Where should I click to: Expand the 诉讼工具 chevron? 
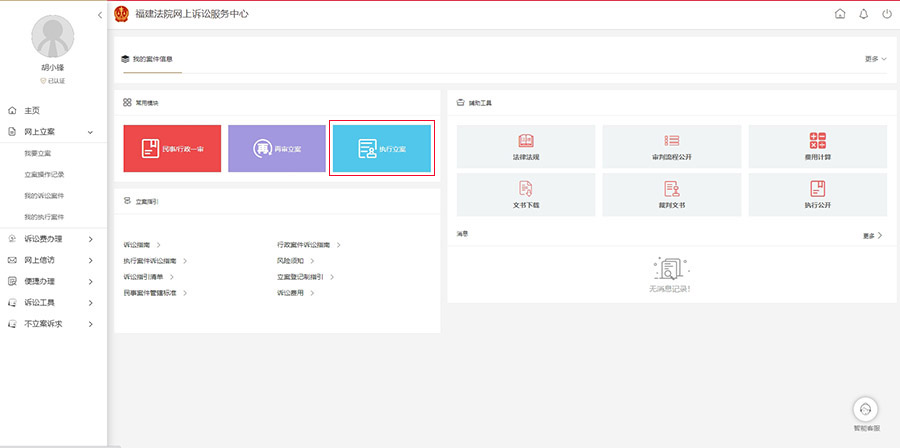click(91, 303)
